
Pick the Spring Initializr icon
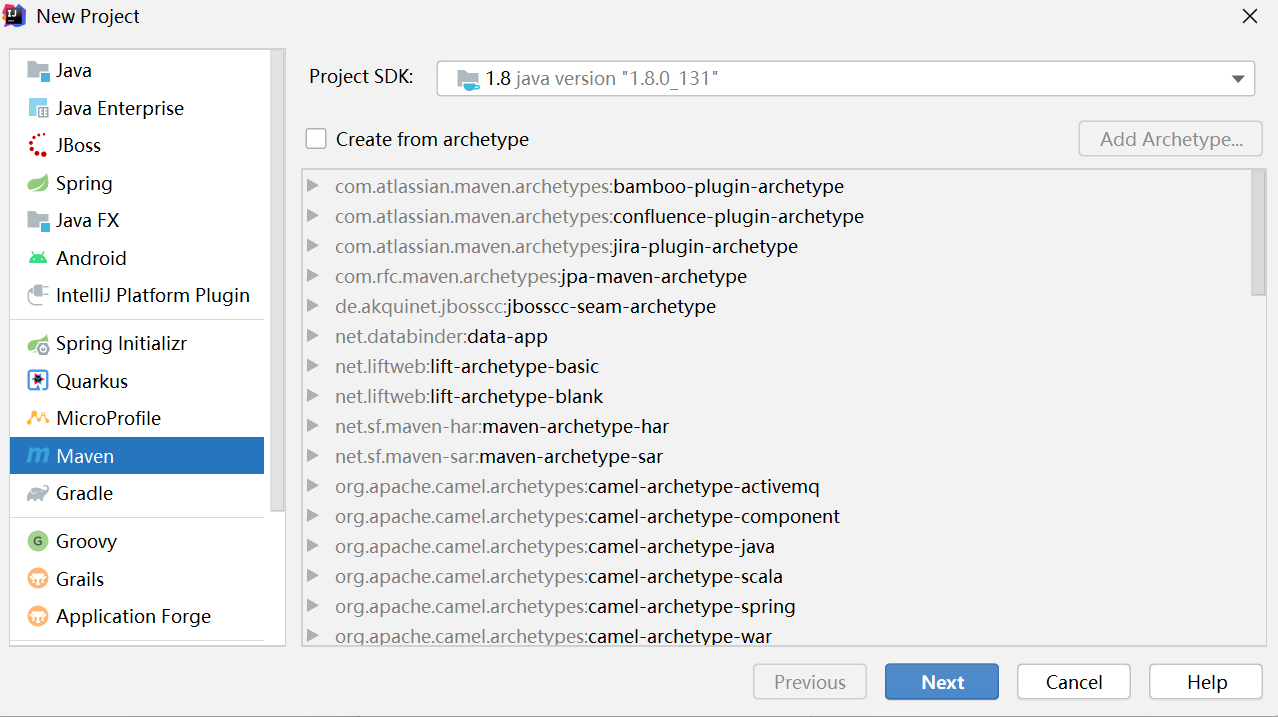tap(38, 344)
